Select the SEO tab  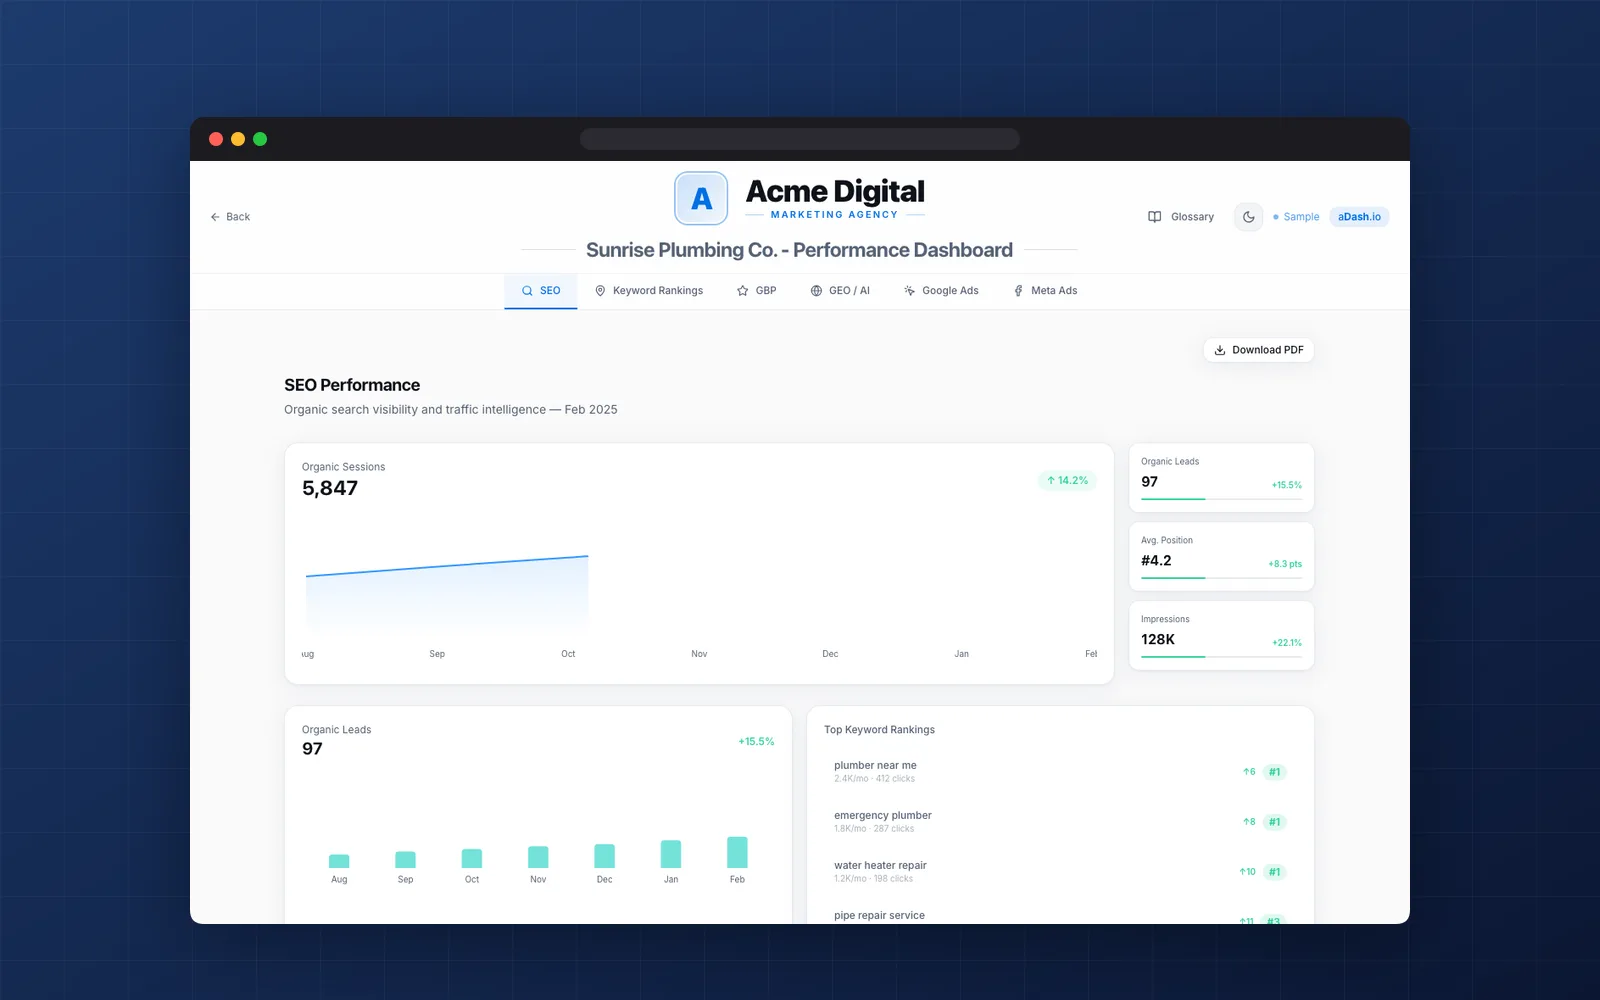(541, 291)
